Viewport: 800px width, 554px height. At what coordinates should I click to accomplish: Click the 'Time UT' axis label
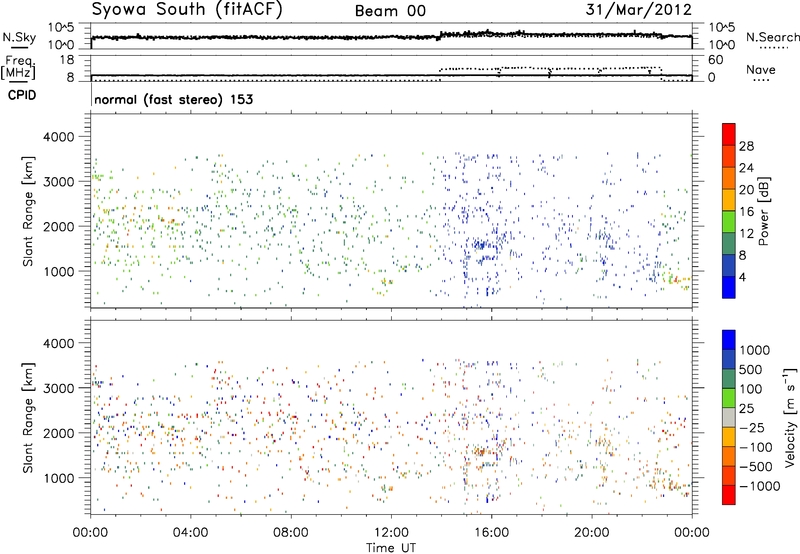tap(391, 548)
